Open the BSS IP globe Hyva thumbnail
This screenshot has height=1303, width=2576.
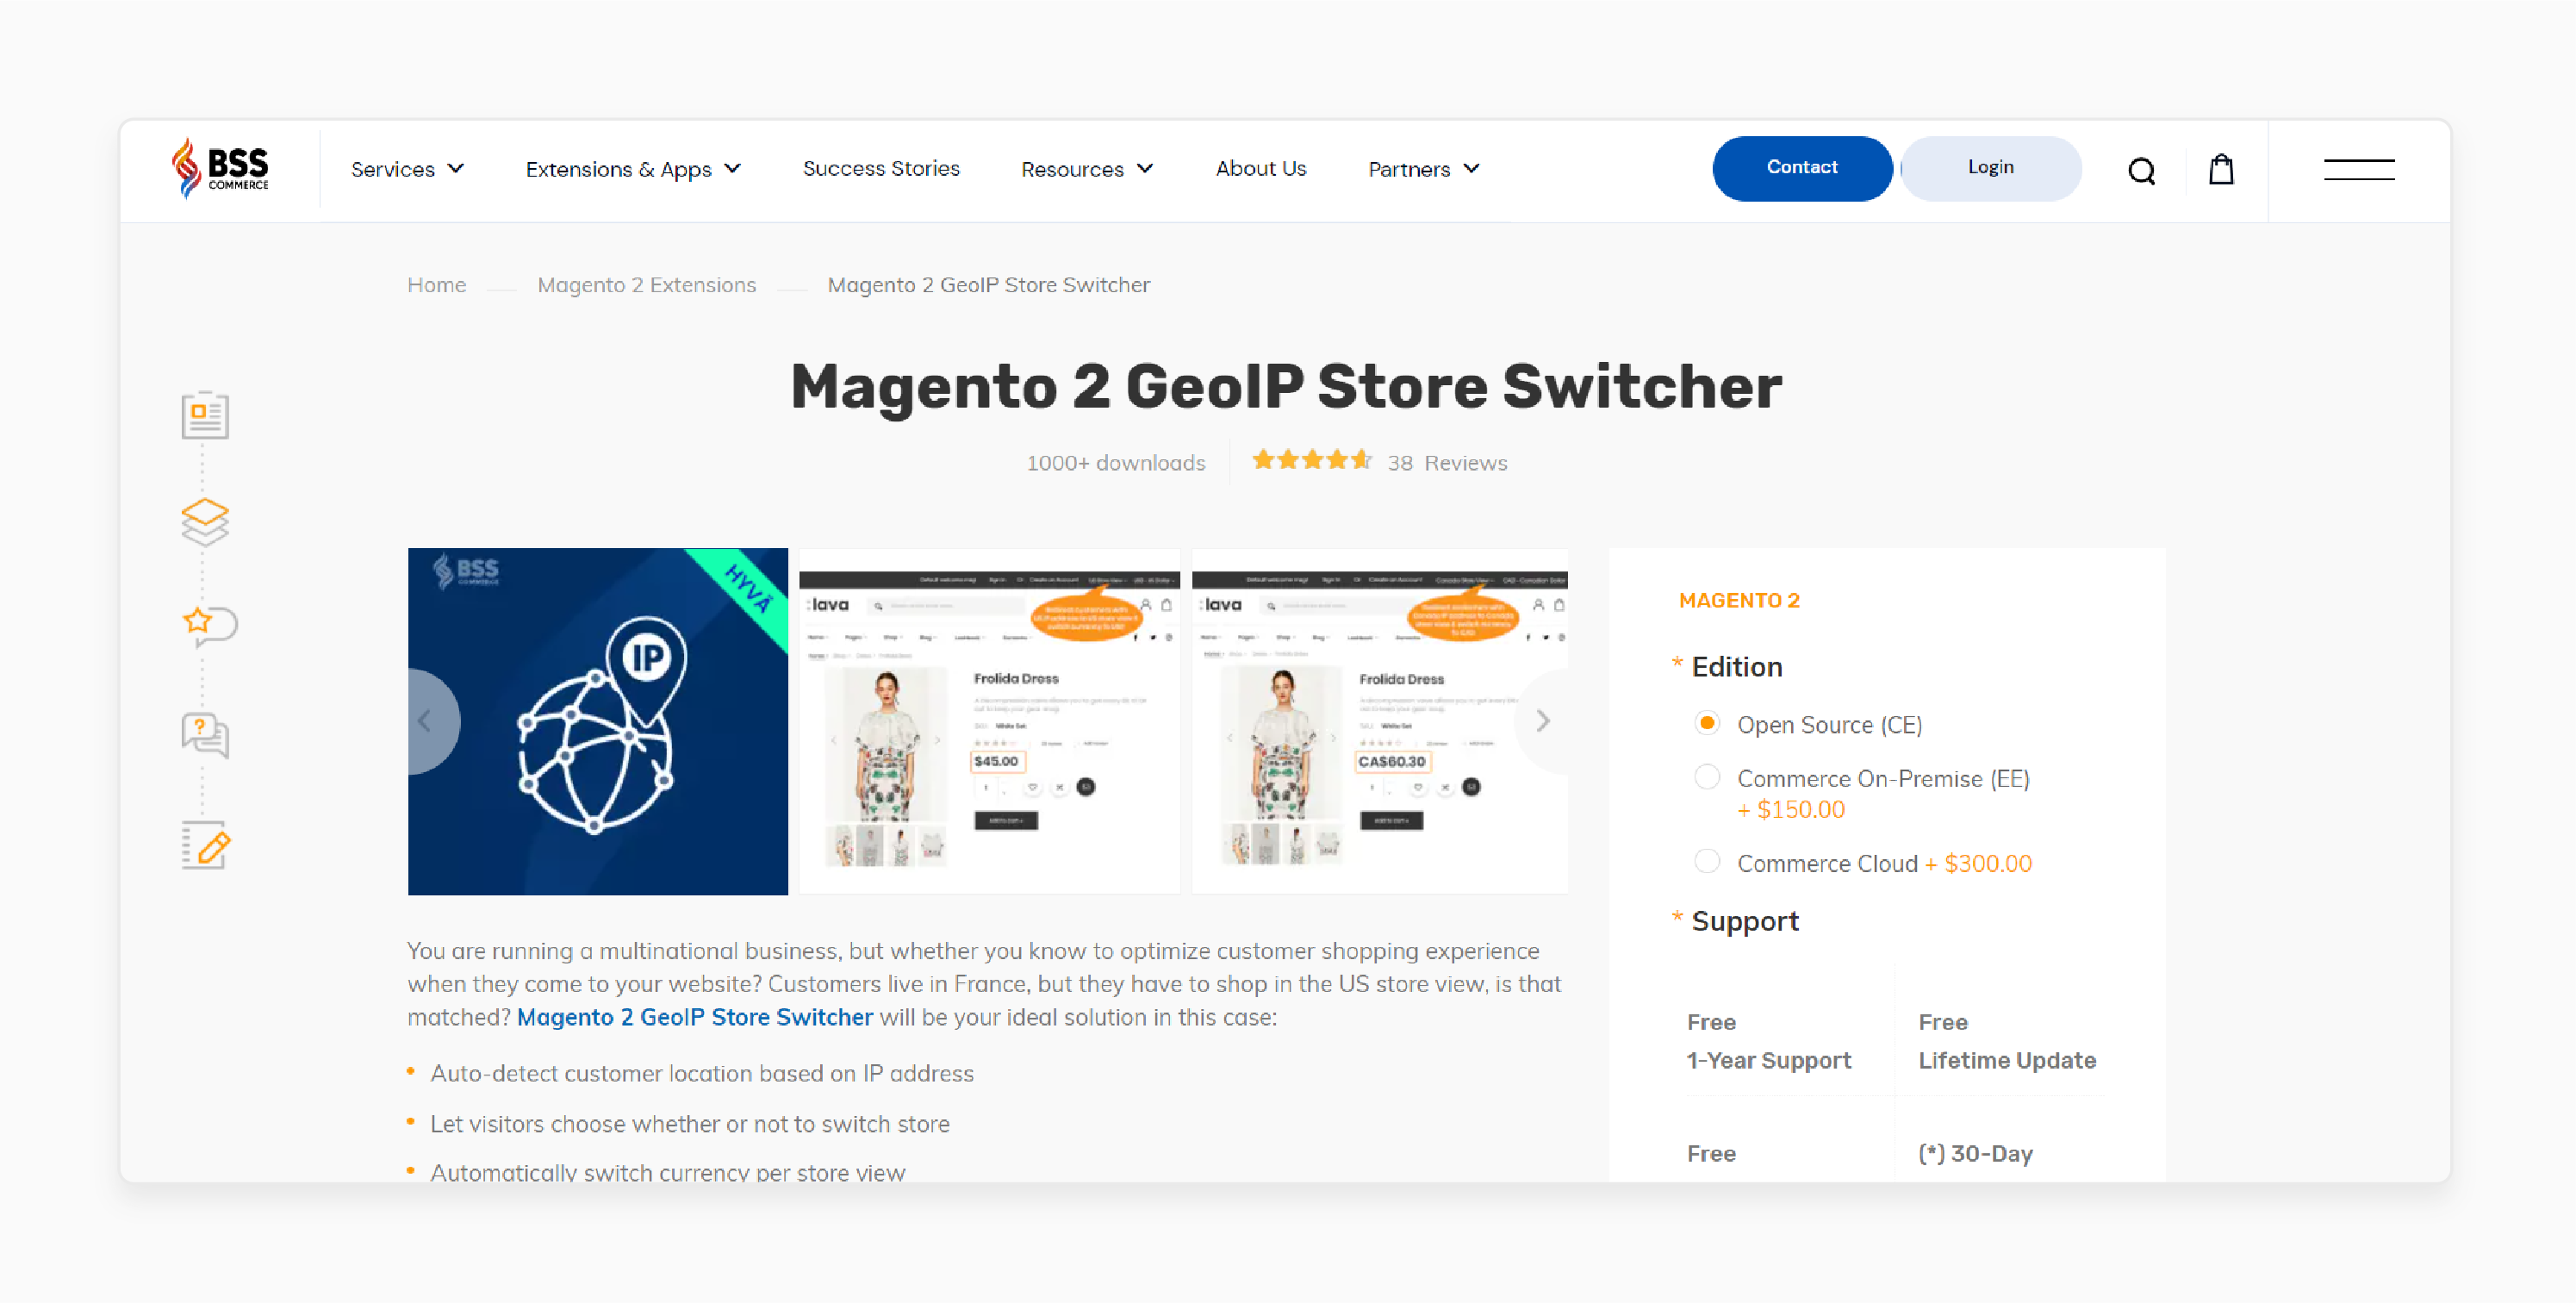click(x=598, y=721)
